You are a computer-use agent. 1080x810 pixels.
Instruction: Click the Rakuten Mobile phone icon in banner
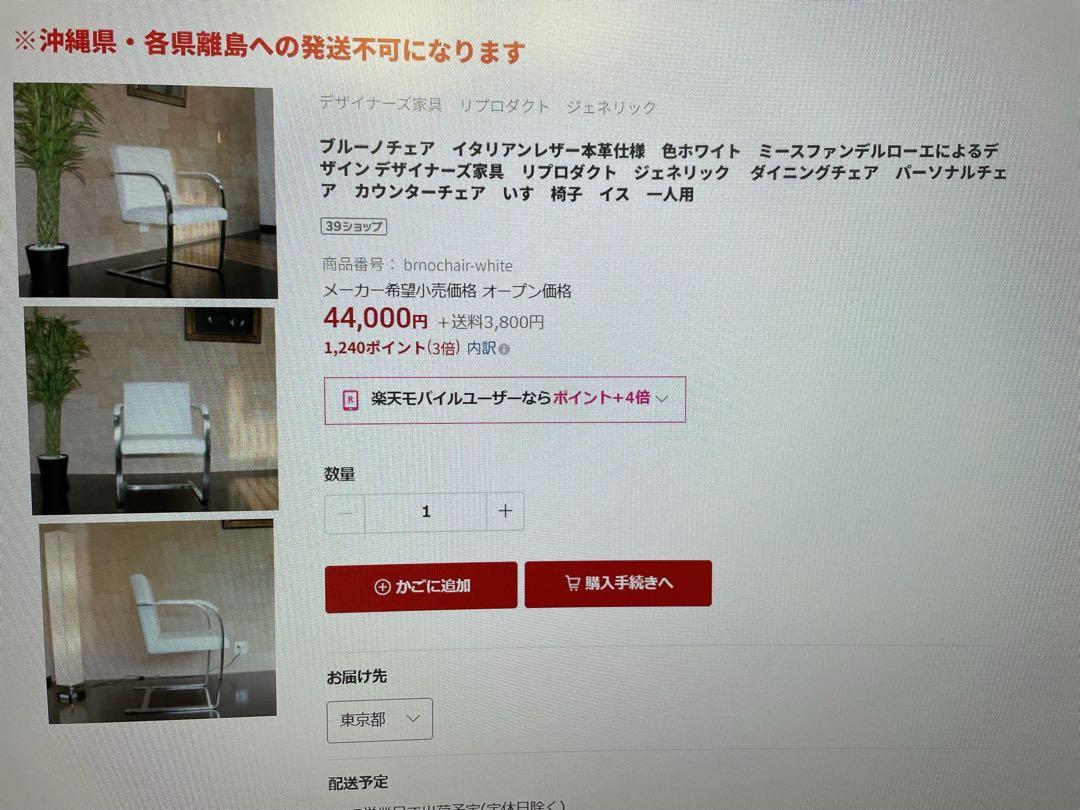click(351, 400)
